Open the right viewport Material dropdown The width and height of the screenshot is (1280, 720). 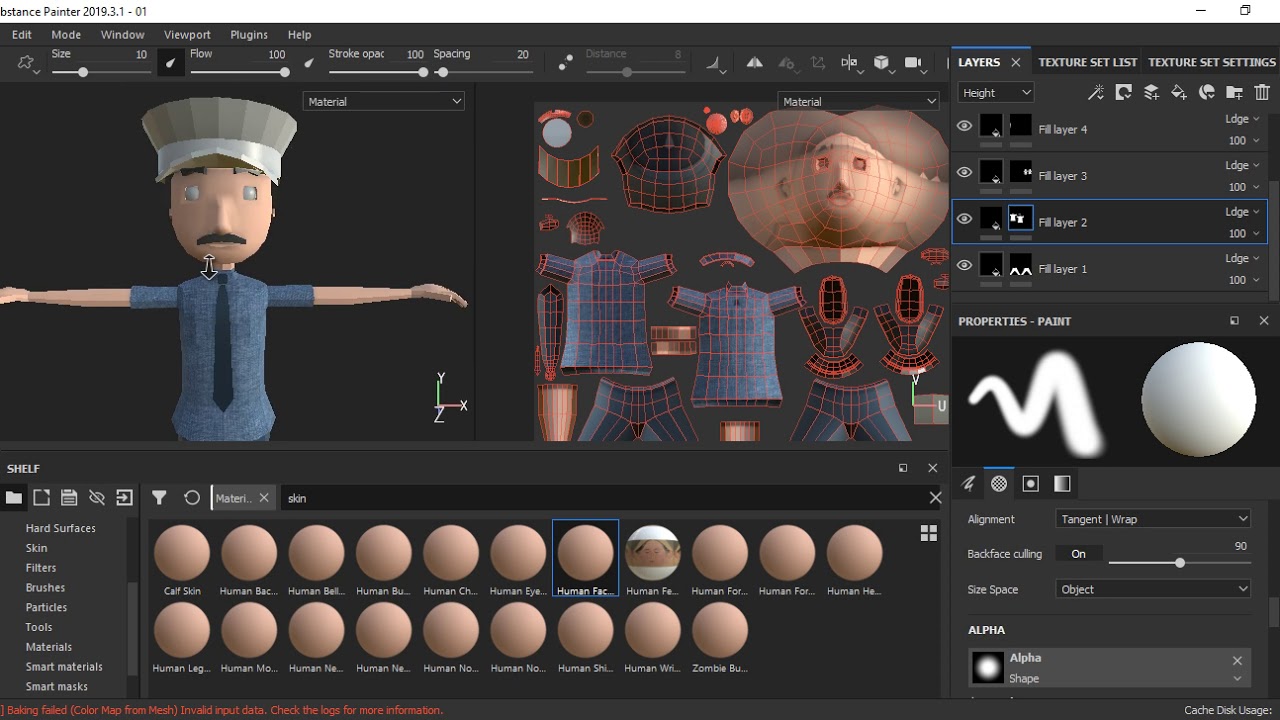(858, 102)
